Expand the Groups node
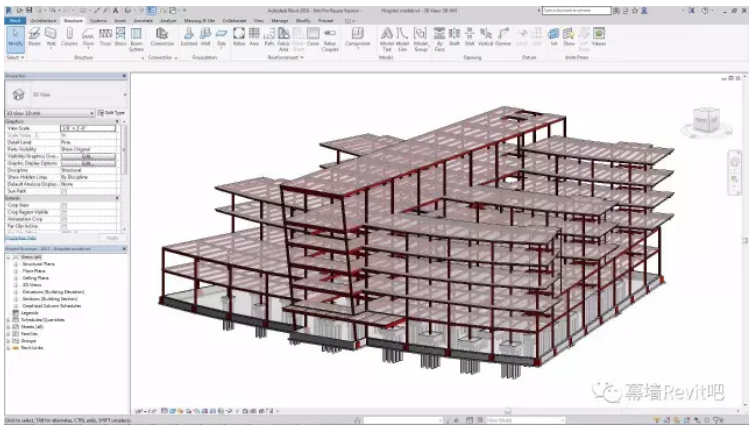 tap(8, 341)
